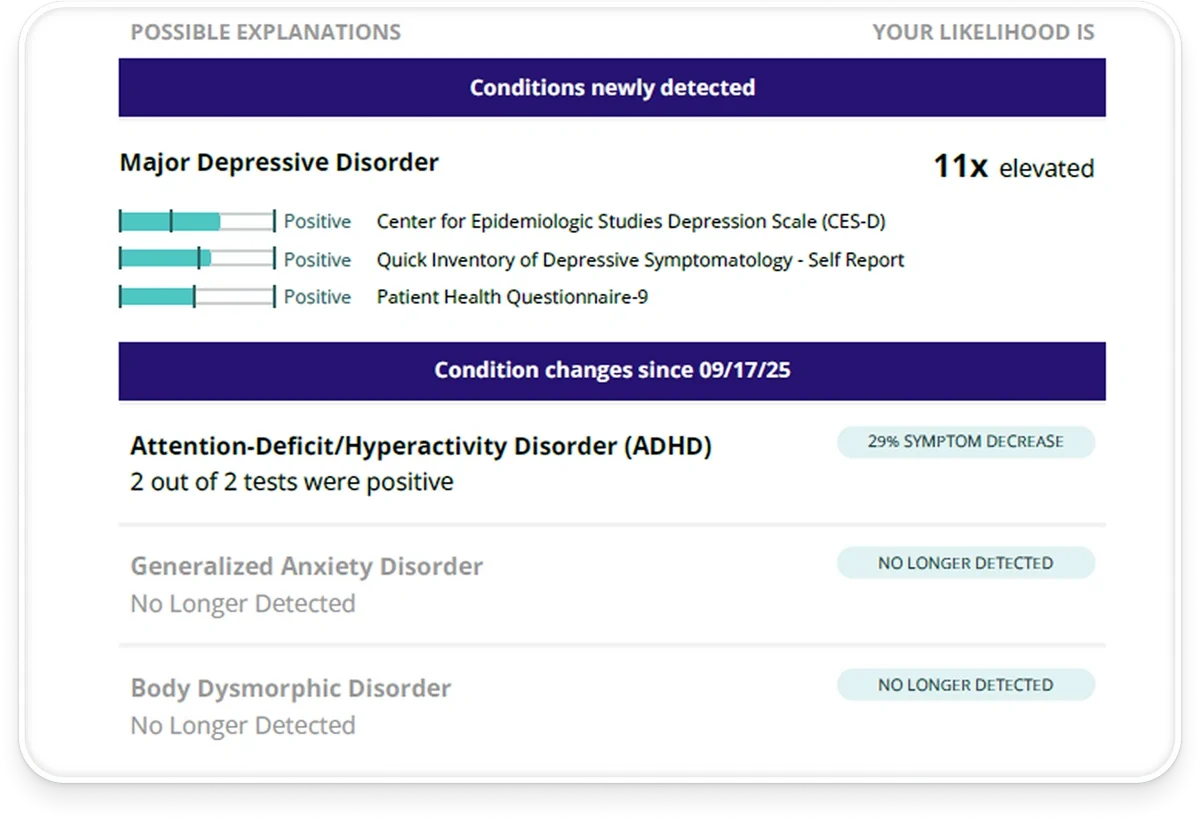
Task: Open Quick Inventory of Depressive Symptomatology - Self Report
Action: coord(640,260)
